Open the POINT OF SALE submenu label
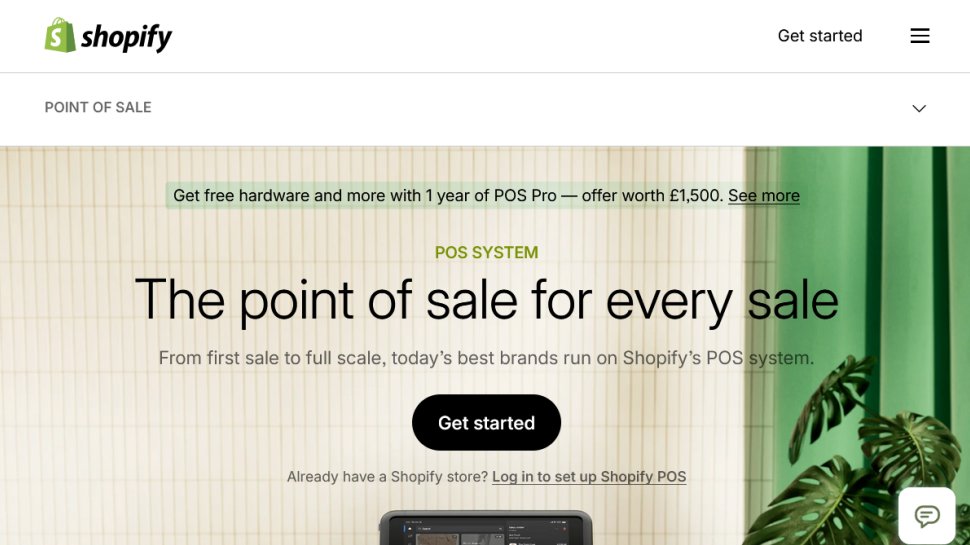This screenshot has height=545, width=970. click(x=98, y=108)
